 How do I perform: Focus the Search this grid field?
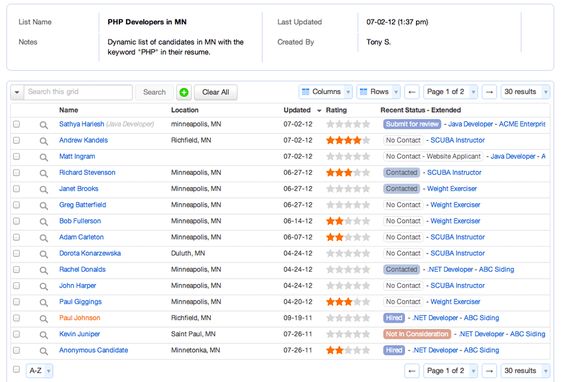tap(78, 92)
